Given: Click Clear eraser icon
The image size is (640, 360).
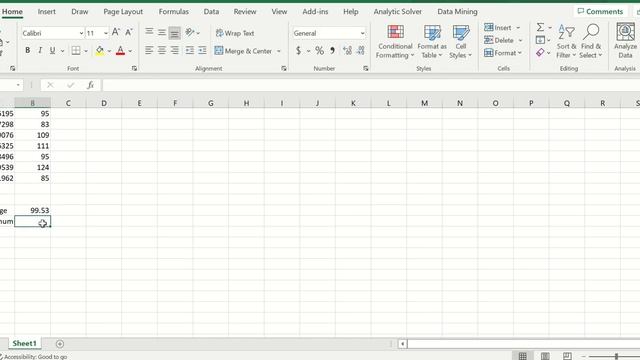Looking at the screenshot, I should pyautogui.click(x=540, y=53).
